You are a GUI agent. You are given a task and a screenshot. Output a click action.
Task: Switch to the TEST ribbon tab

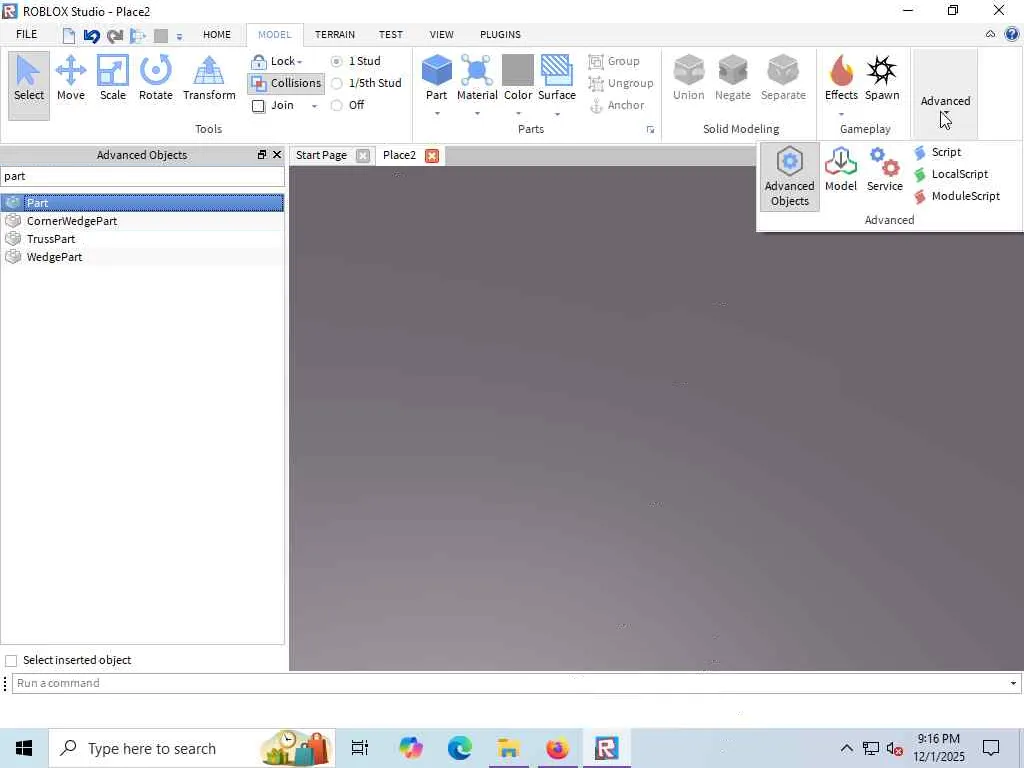pyautogui.click(x=391, y=35)
